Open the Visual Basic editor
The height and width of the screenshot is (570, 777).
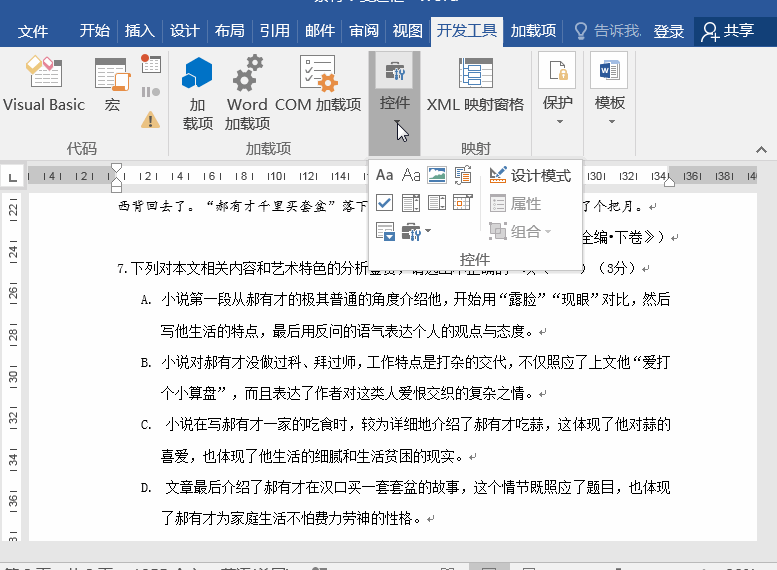44,84
